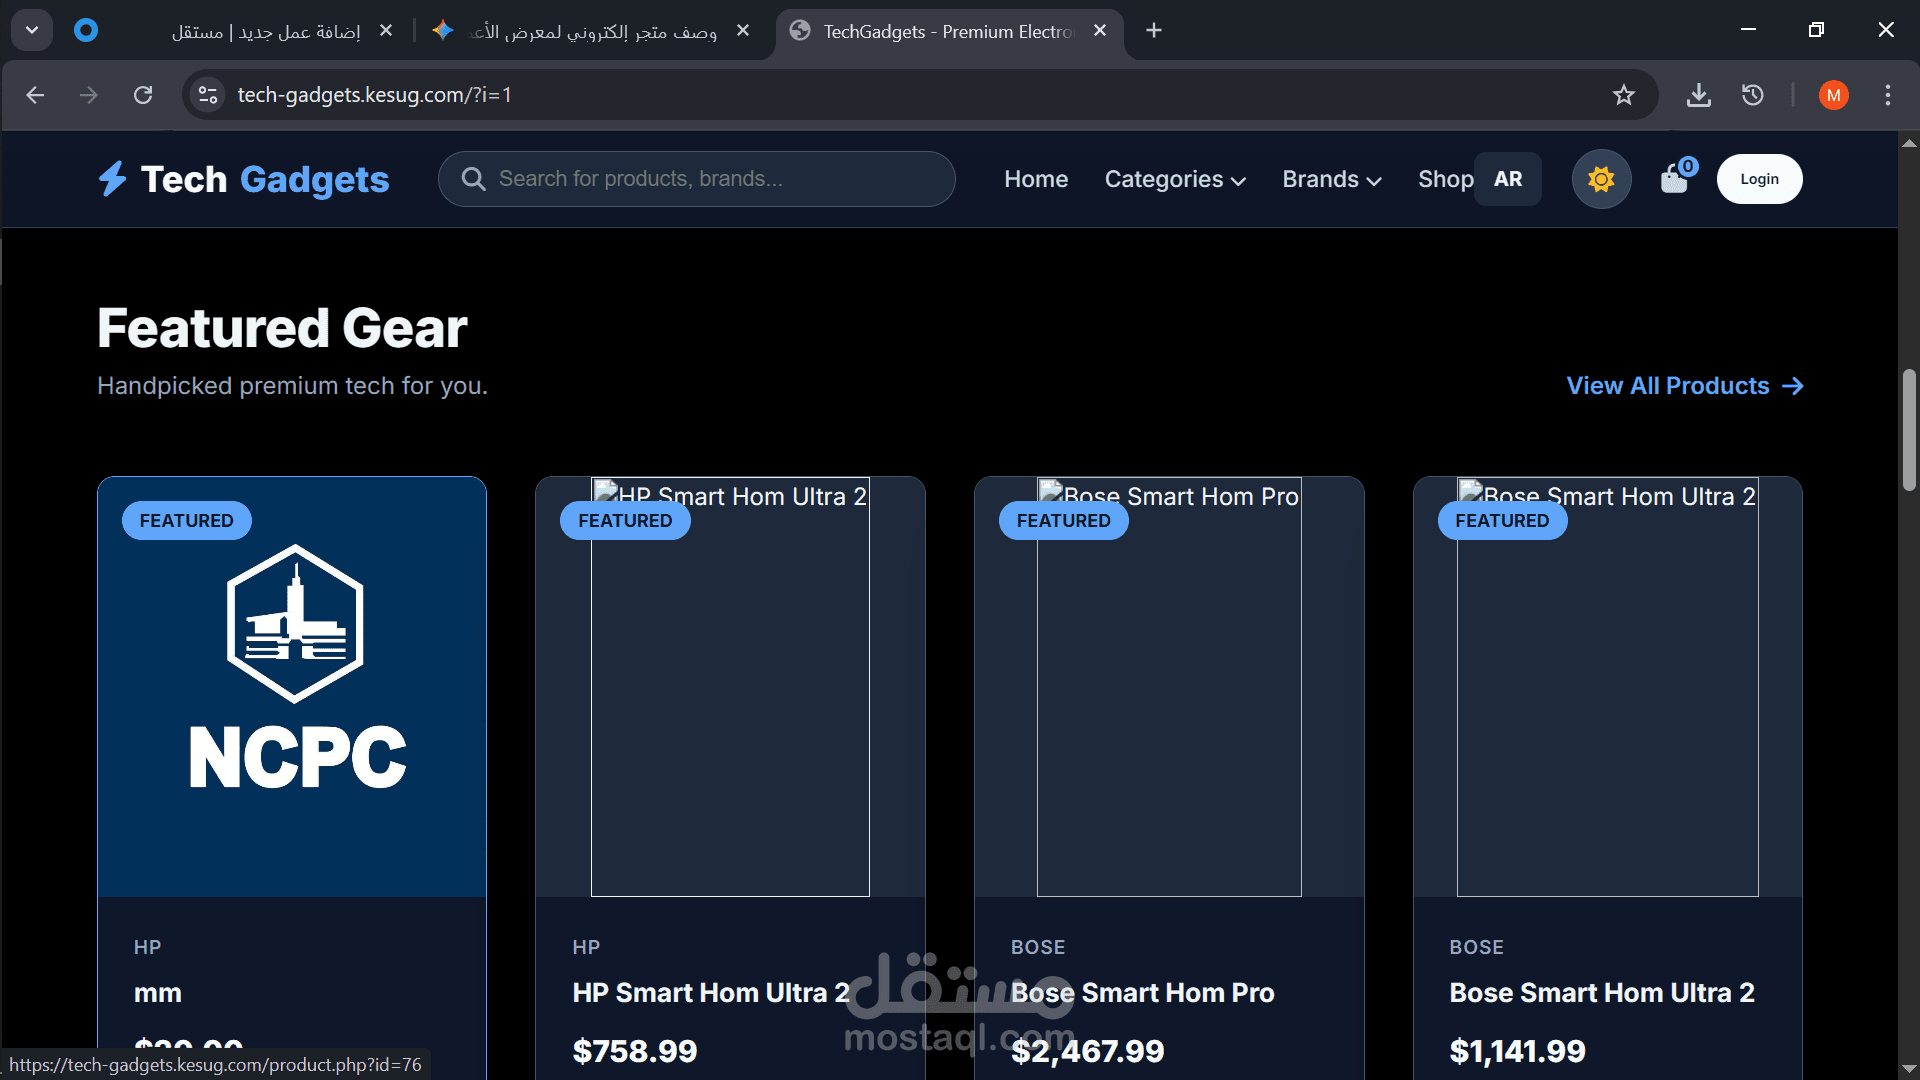Bookmark page with the star icon
This screenshot has height=1080, width=1920.
click(1623, 95)
